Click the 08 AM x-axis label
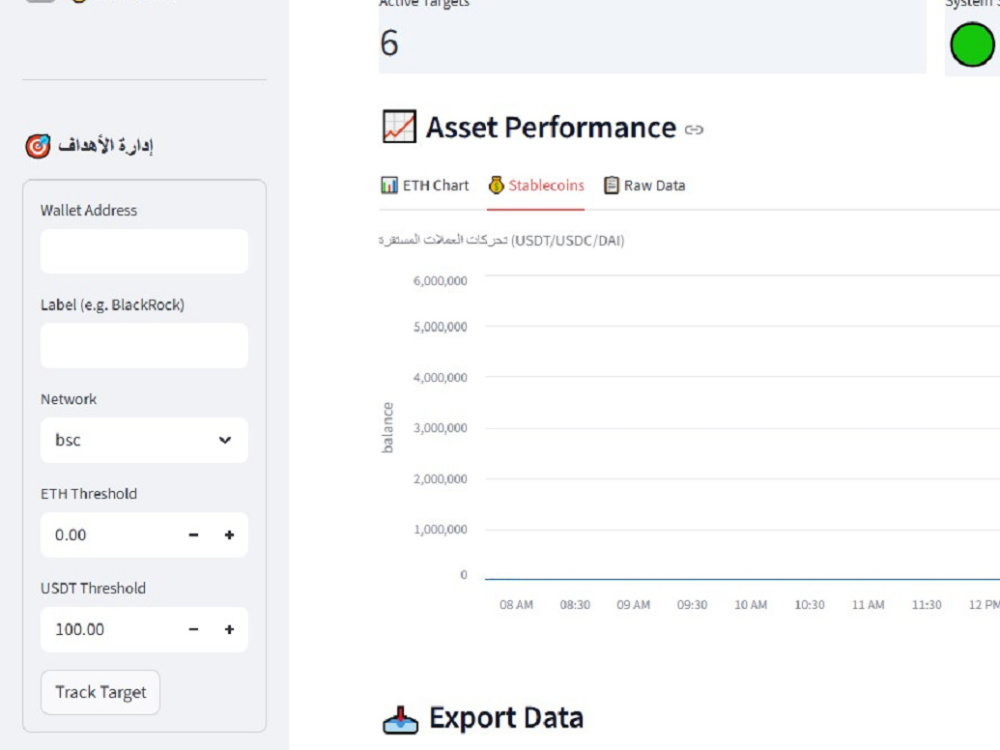The image size is (1000, 750). pyautogui.click(x=516, y=605)
